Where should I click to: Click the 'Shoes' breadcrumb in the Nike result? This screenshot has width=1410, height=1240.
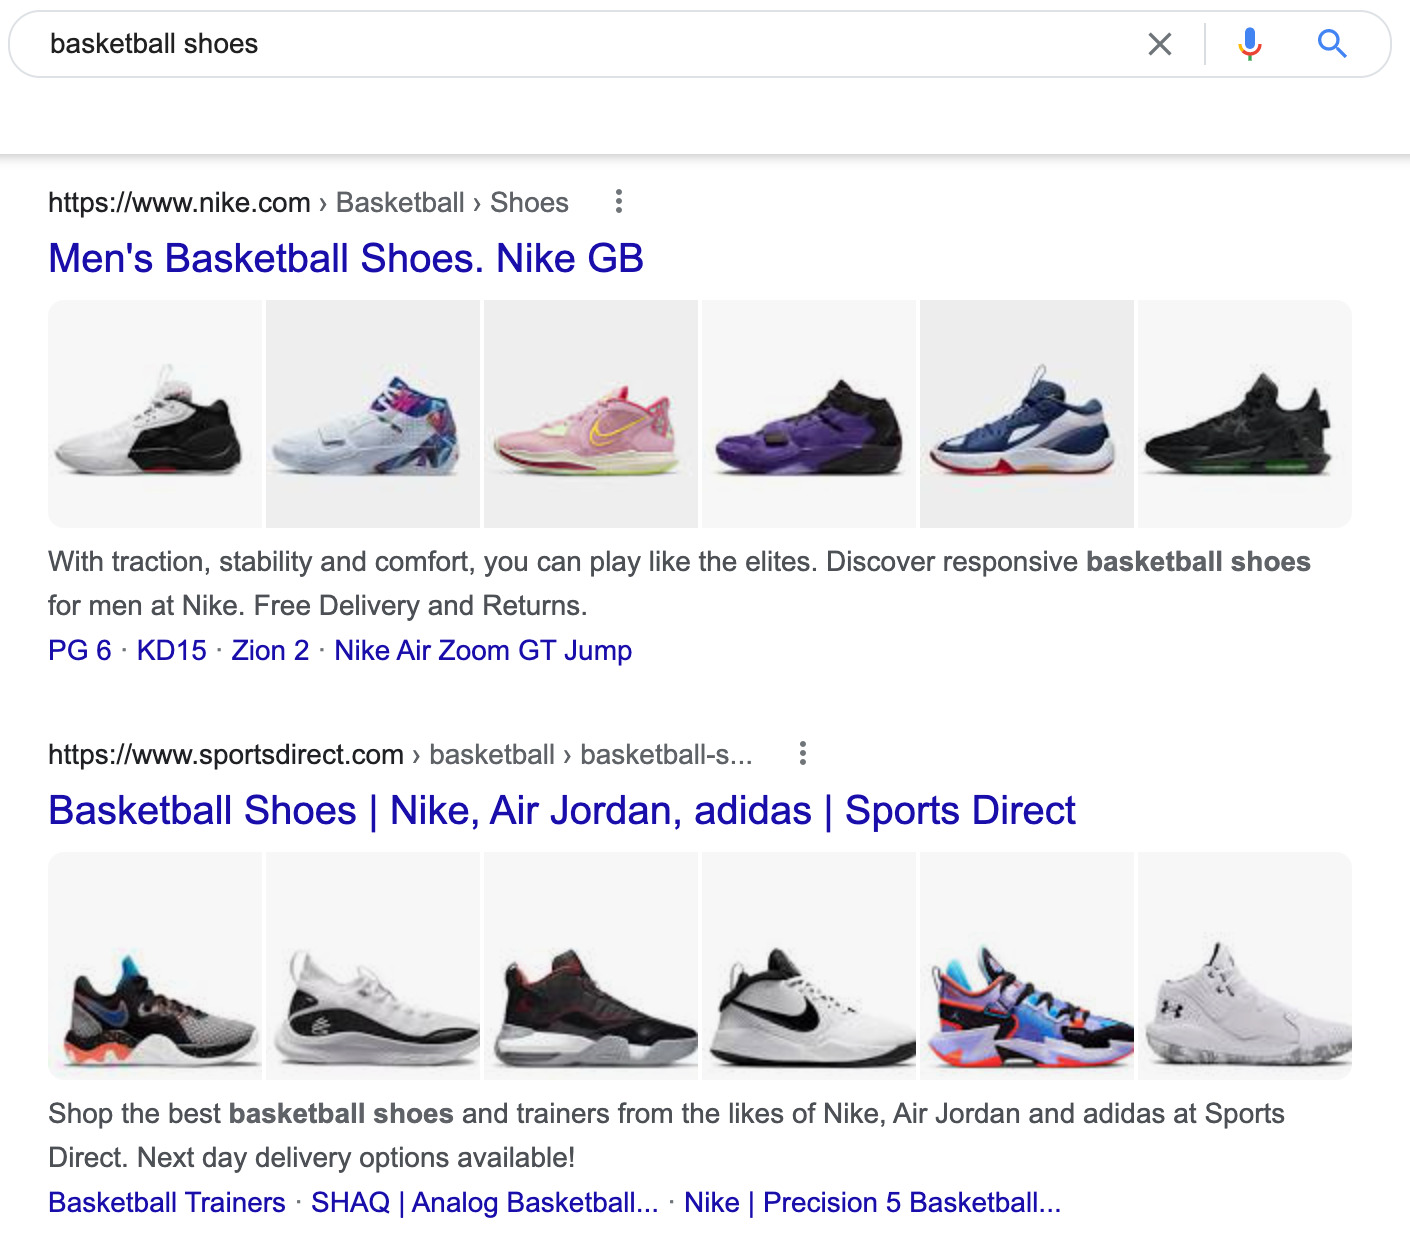coord(529,202)
